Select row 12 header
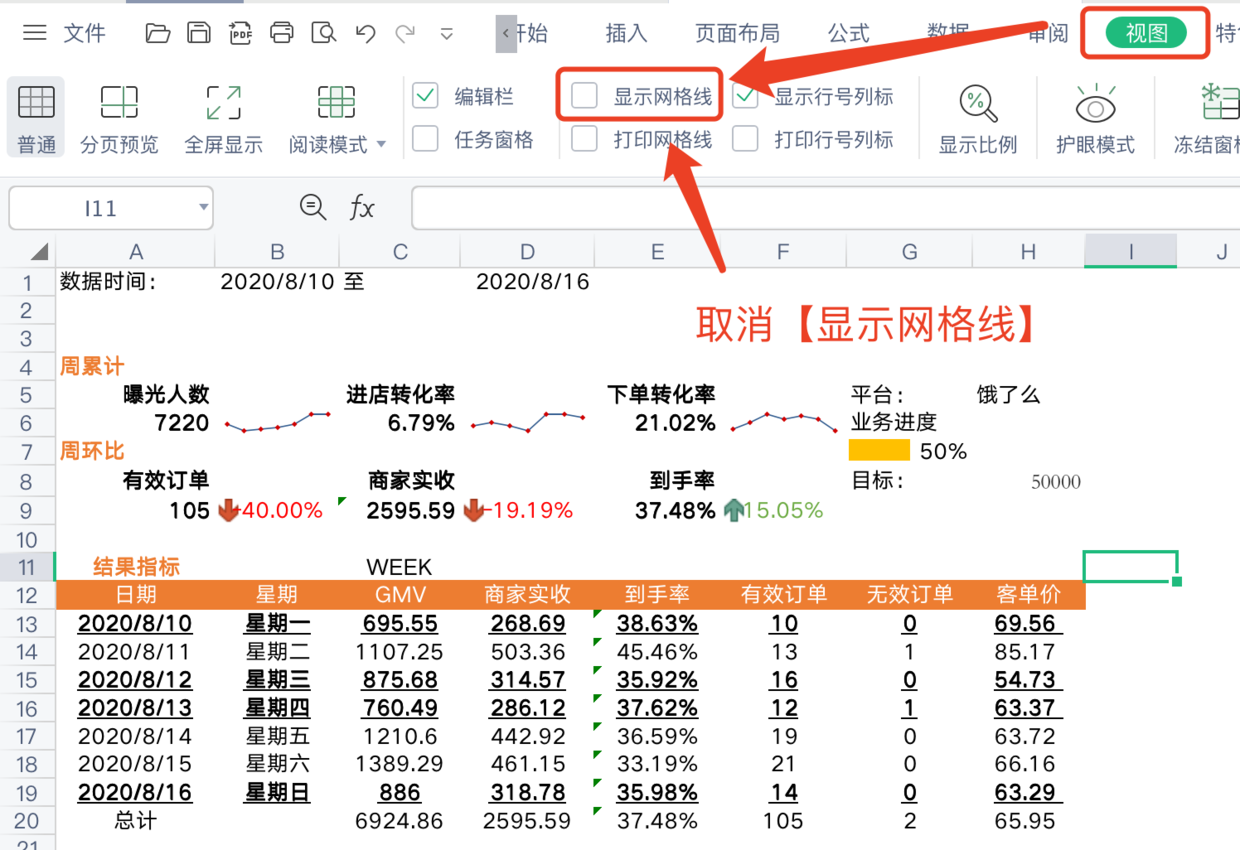The height and width of the screenshot is (850, 1240). coord(27,595)
